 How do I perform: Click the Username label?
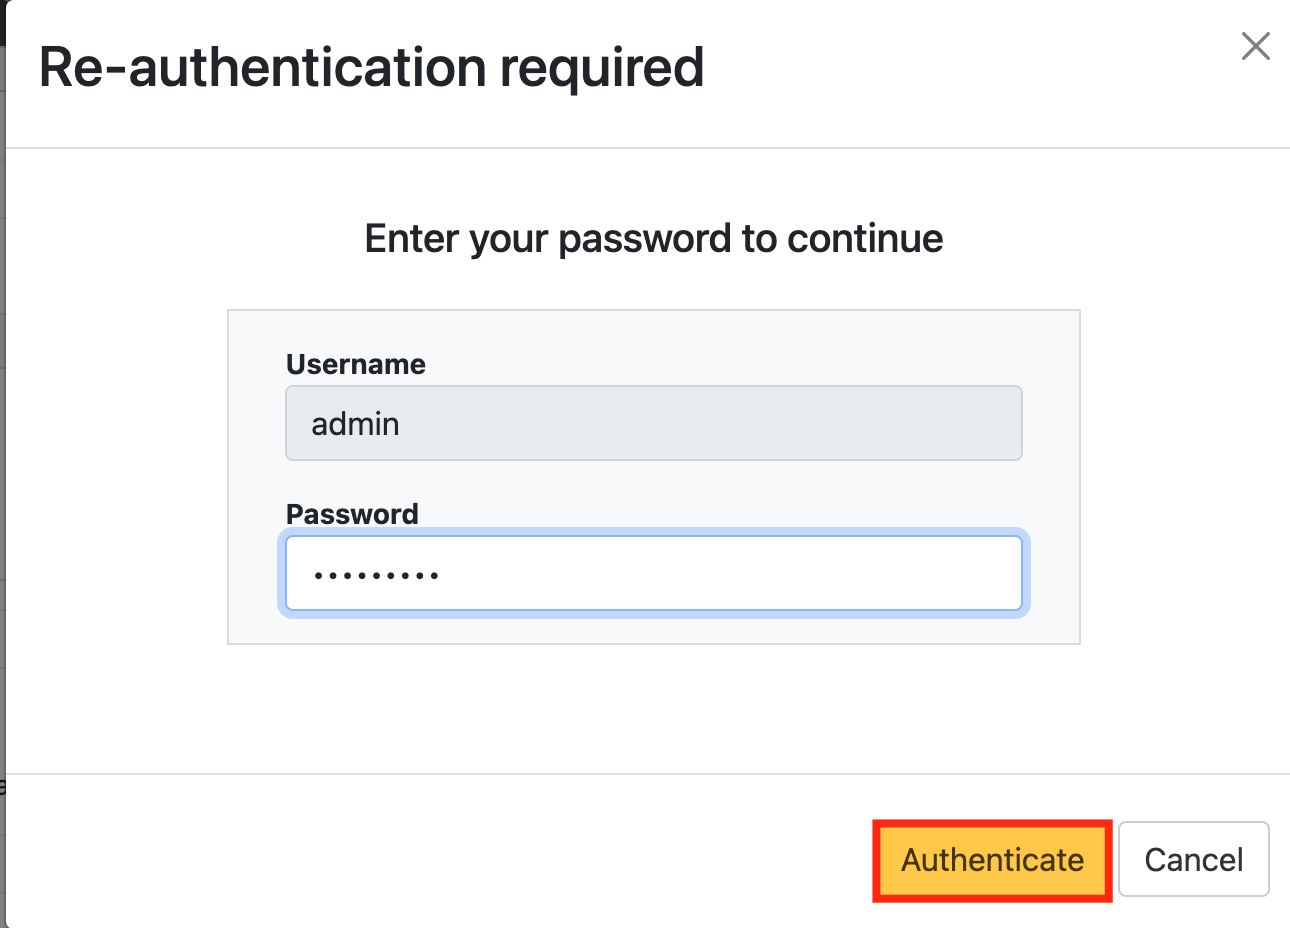coord(355,364)
